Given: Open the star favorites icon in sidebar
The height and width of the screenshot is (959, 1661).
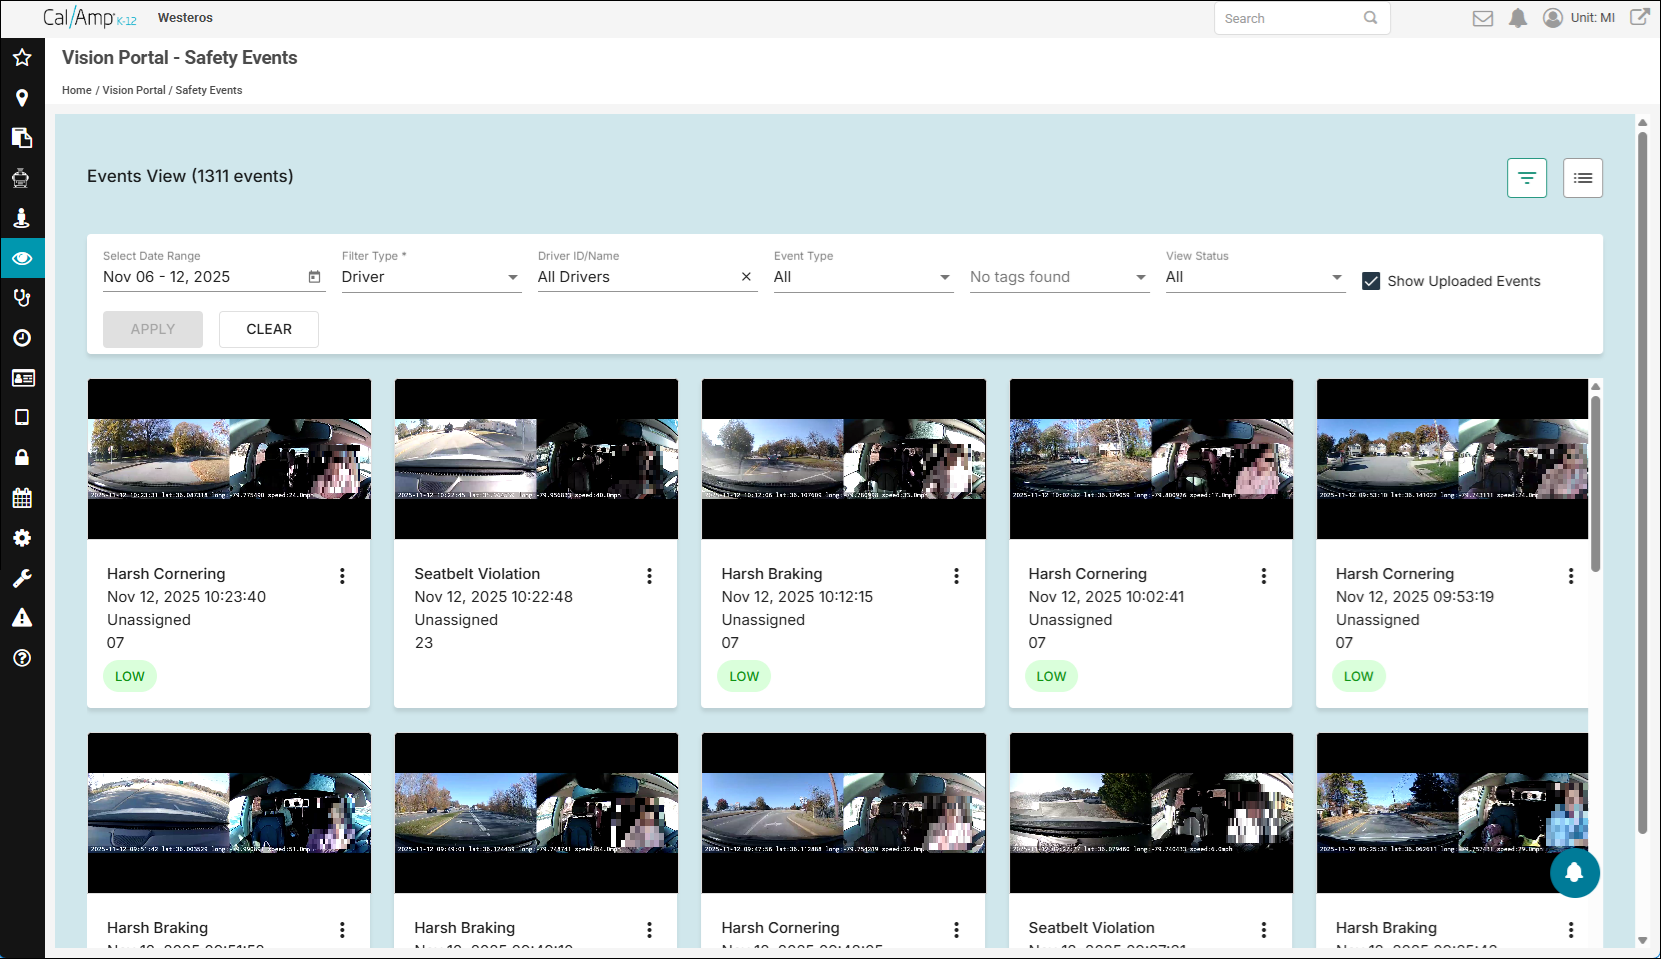Looking at the screenshot, I should (22, 58).
